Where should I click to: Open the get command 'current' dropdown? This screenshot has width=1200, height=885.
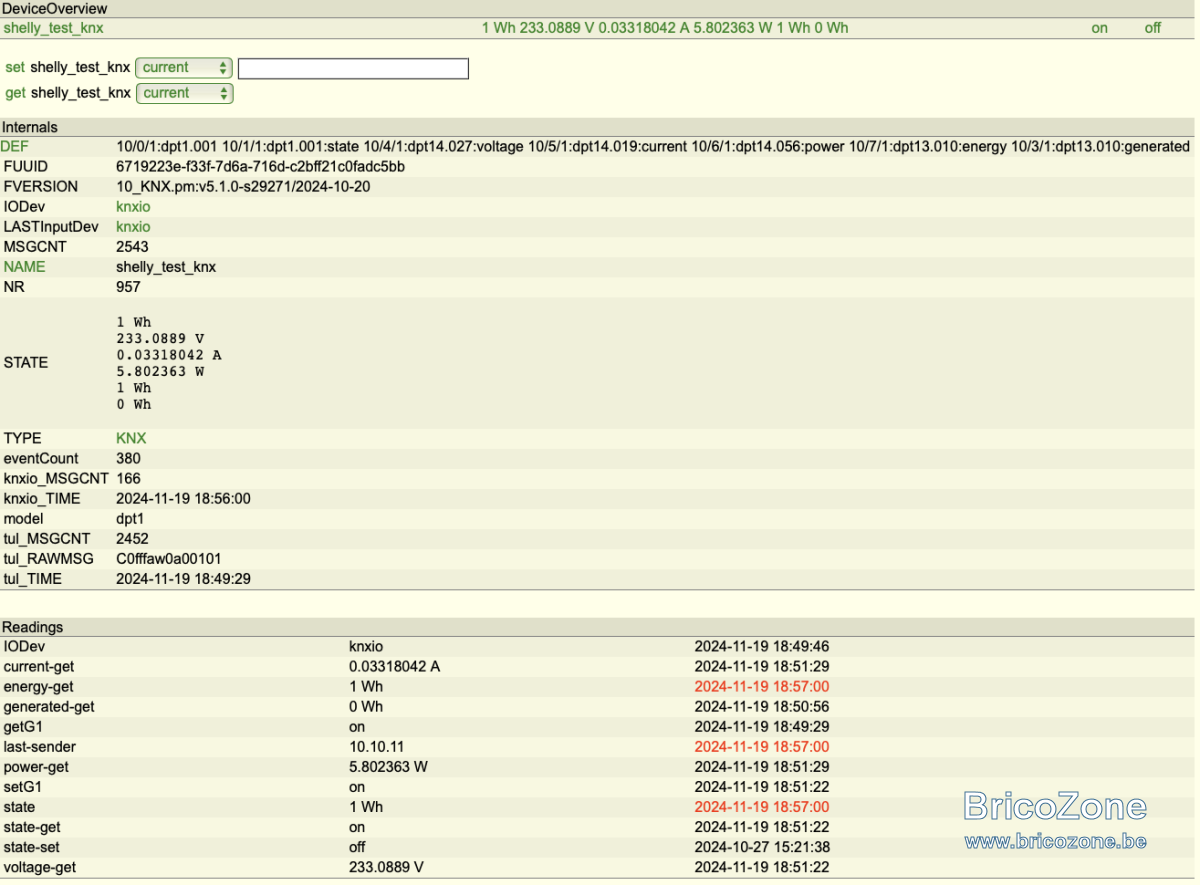[x=184, y=93]
